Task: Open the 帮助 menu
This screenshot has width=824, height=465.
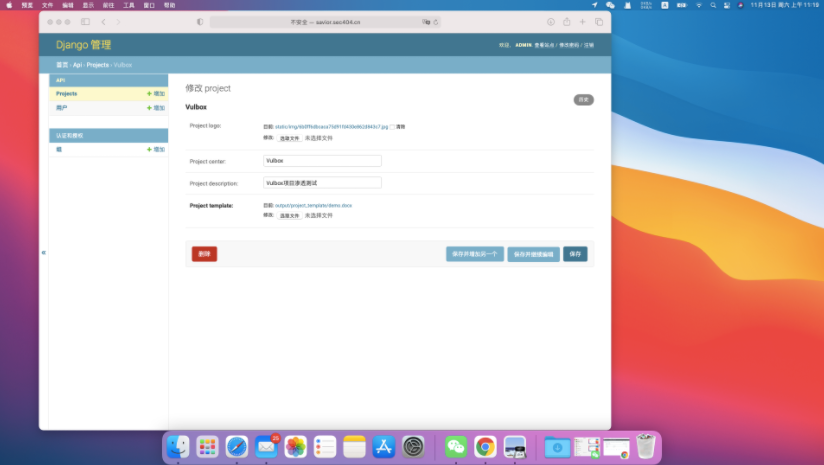Action: pyautogui.click(x=169, y=5)
